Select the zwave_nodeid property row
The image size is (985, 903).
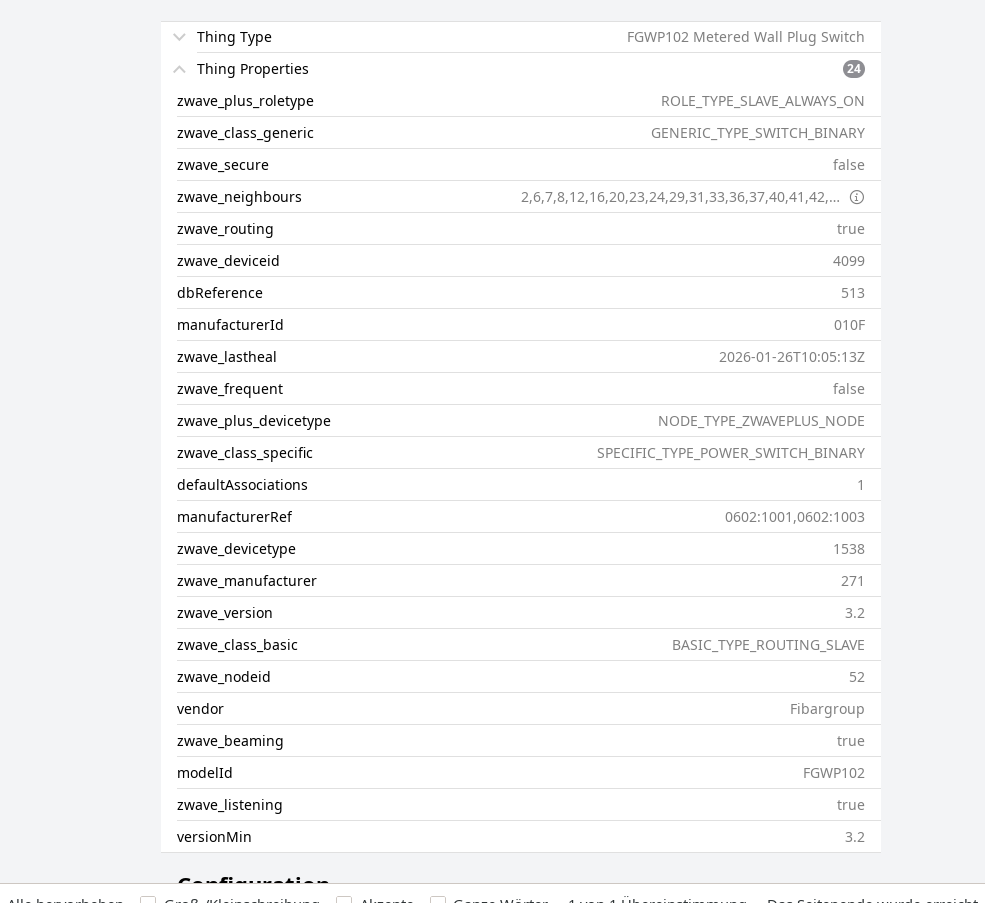click(x=520, y=677)
